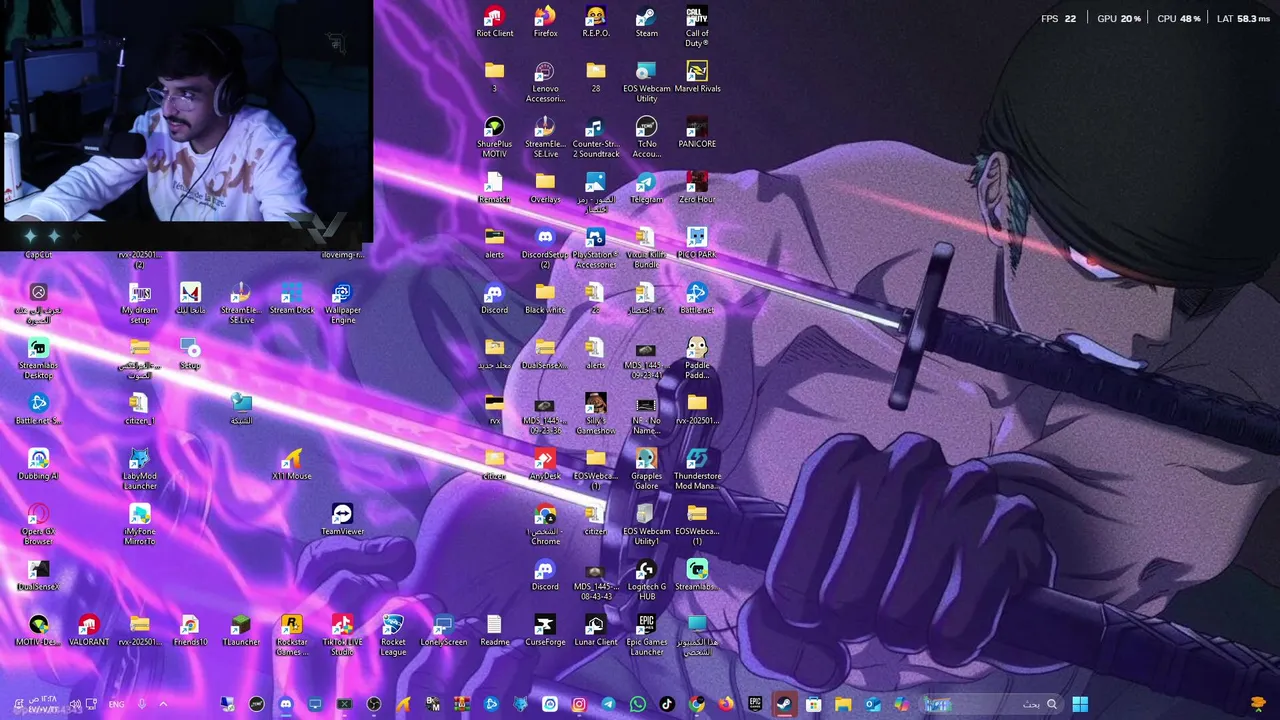Select the Logitech G HUB icon
Screen dimensions: 1280x720
tap(647, 579)
